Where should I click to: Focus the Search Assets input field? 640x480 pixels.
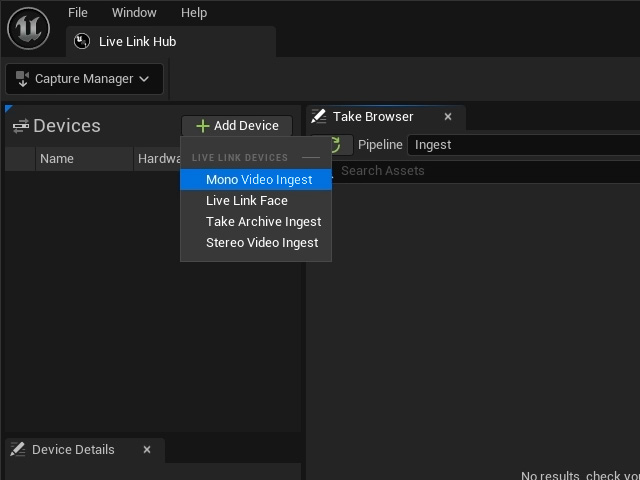(x=486, y=171)
